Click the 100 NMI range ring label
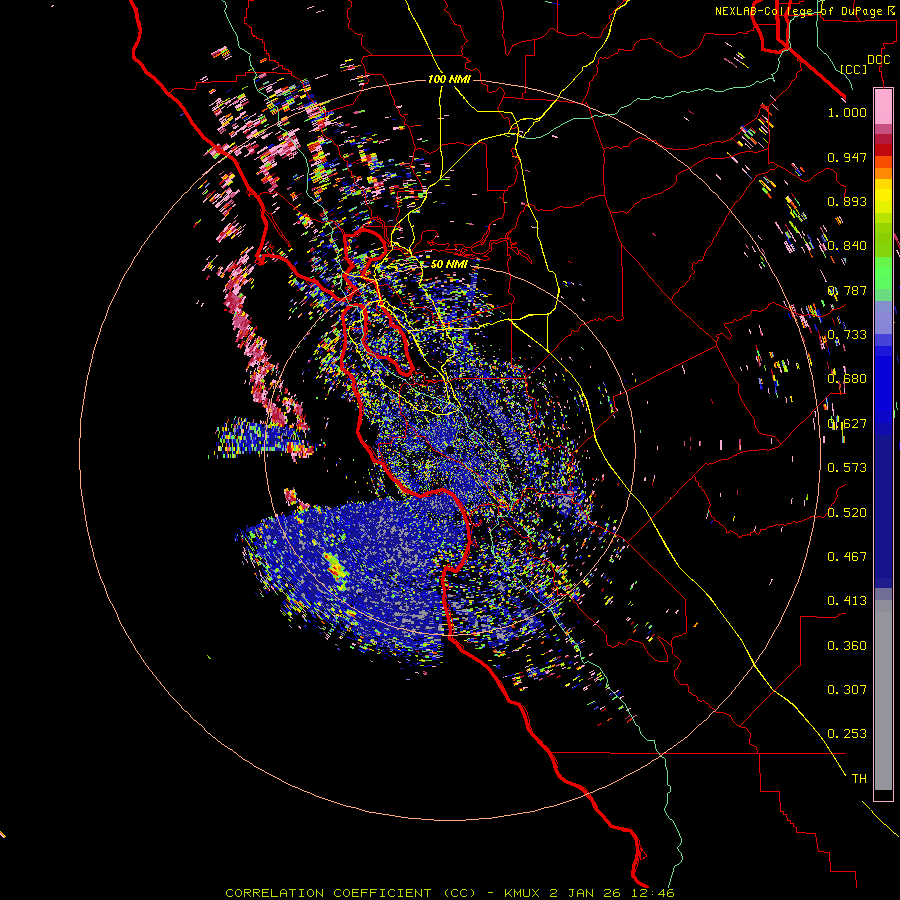 [x=449, y=79]
